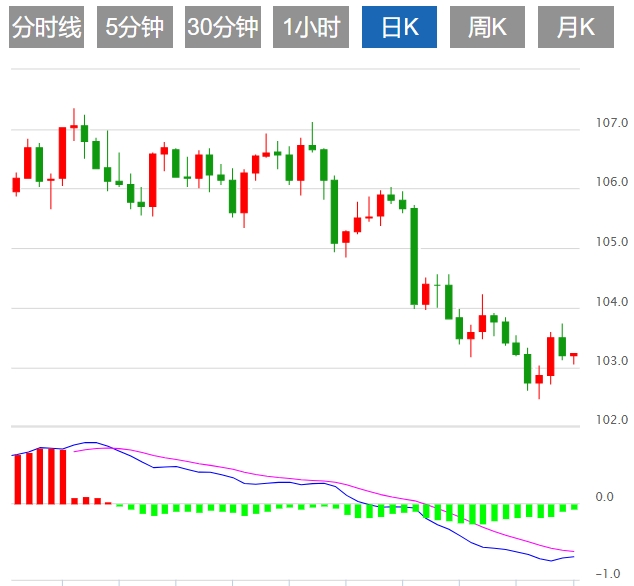
Task: Click the rightmost green MACD histogram bar
Action: [574, 507]
